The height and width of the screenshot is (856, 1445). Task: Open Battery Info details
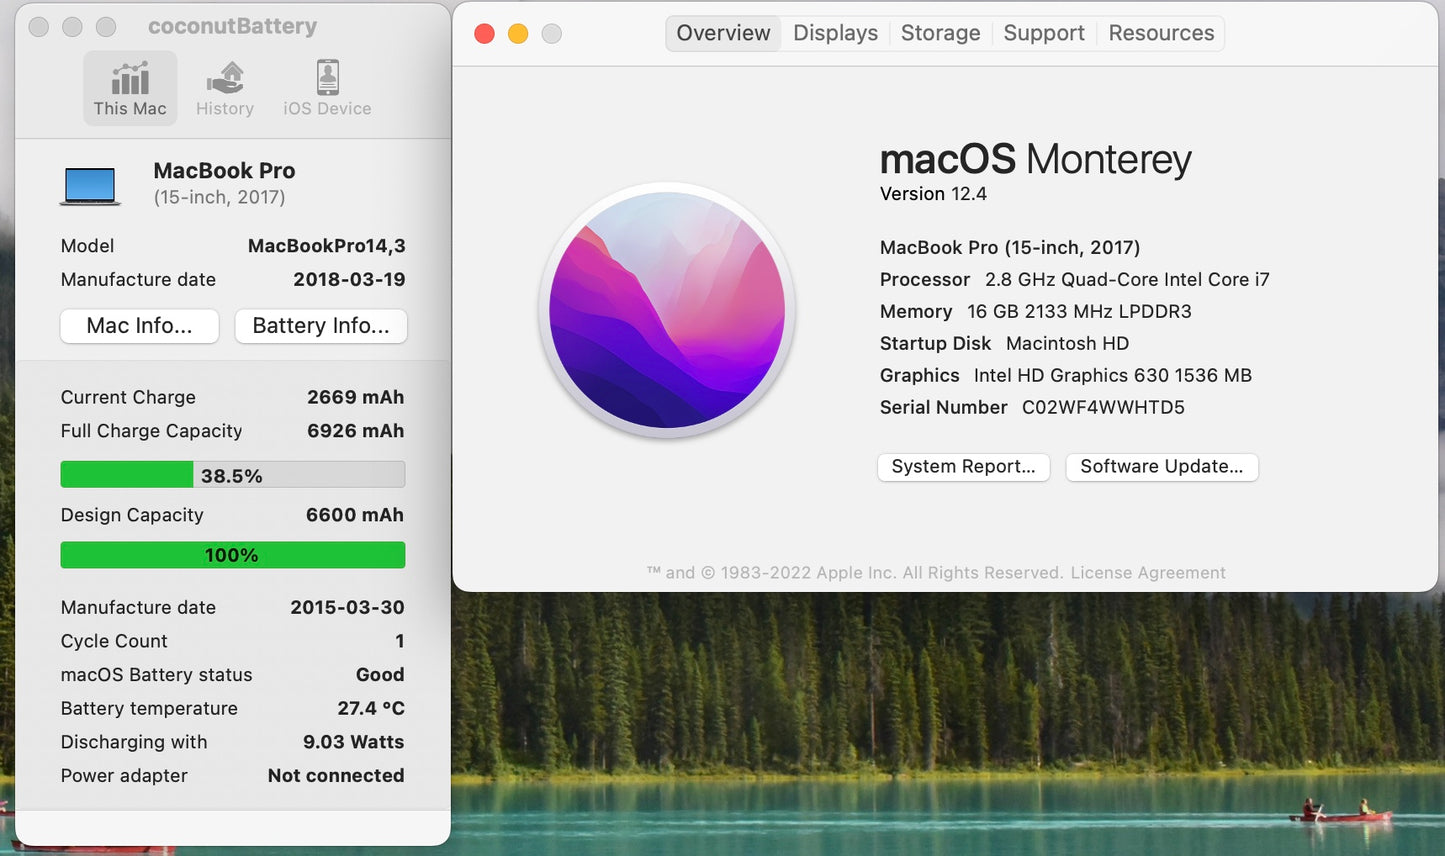coord(320,326)
